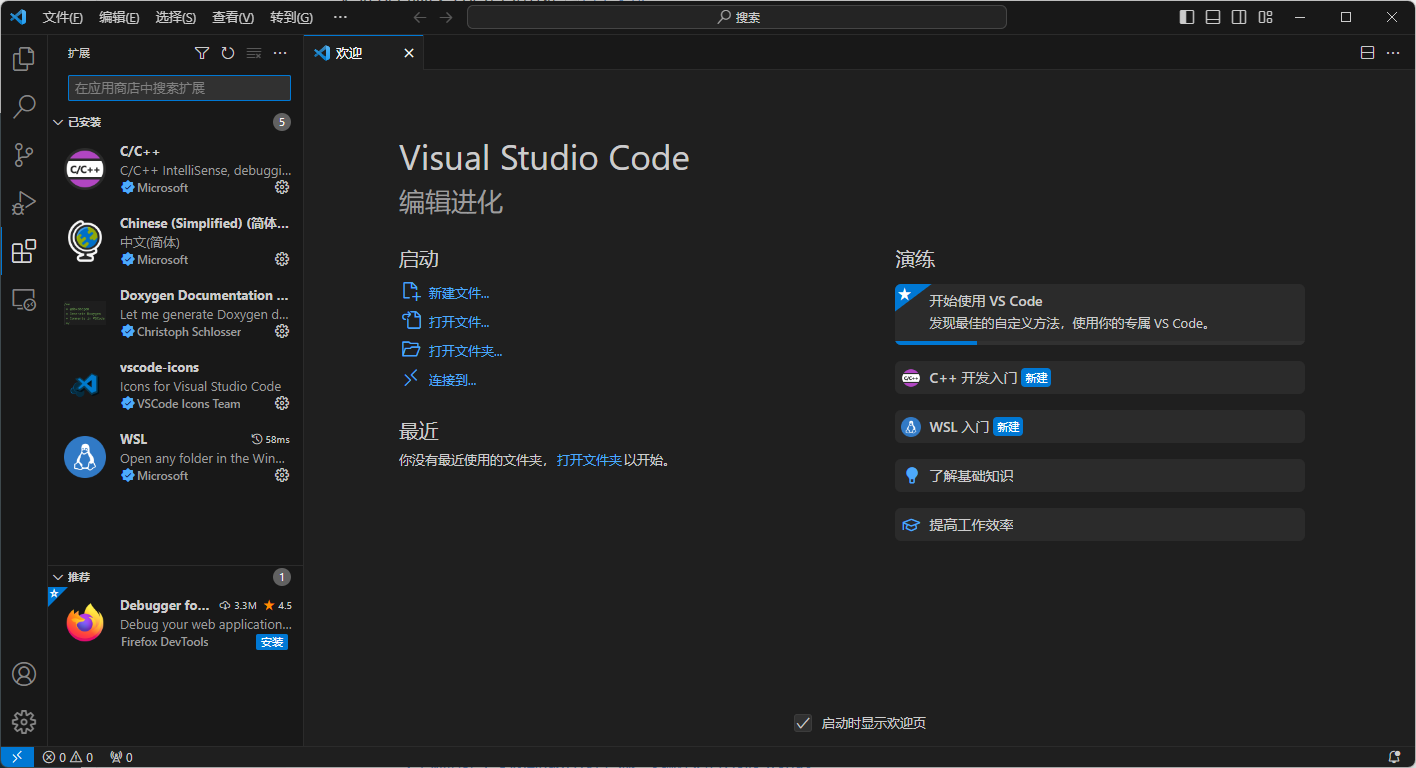The width and height of the screenshot is (1416, 768).
Task: Open the 转到 menu
Action: pyautogui.click(x=291, y=17)
